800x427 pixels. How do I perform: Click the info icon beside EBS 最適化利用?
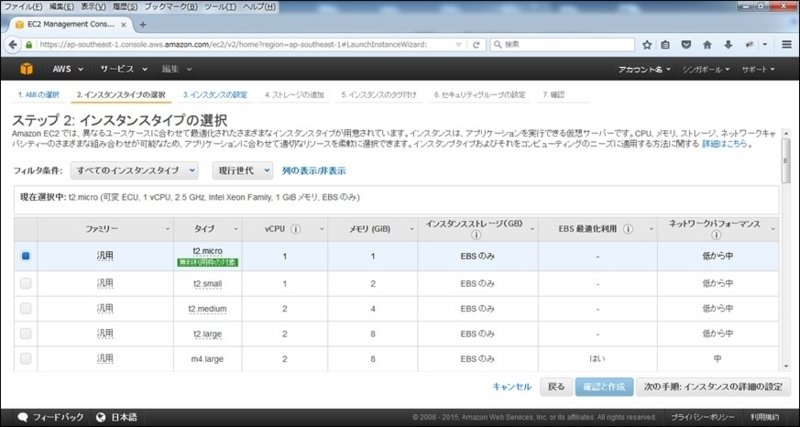pyautogui.click(x=625, y=229)
